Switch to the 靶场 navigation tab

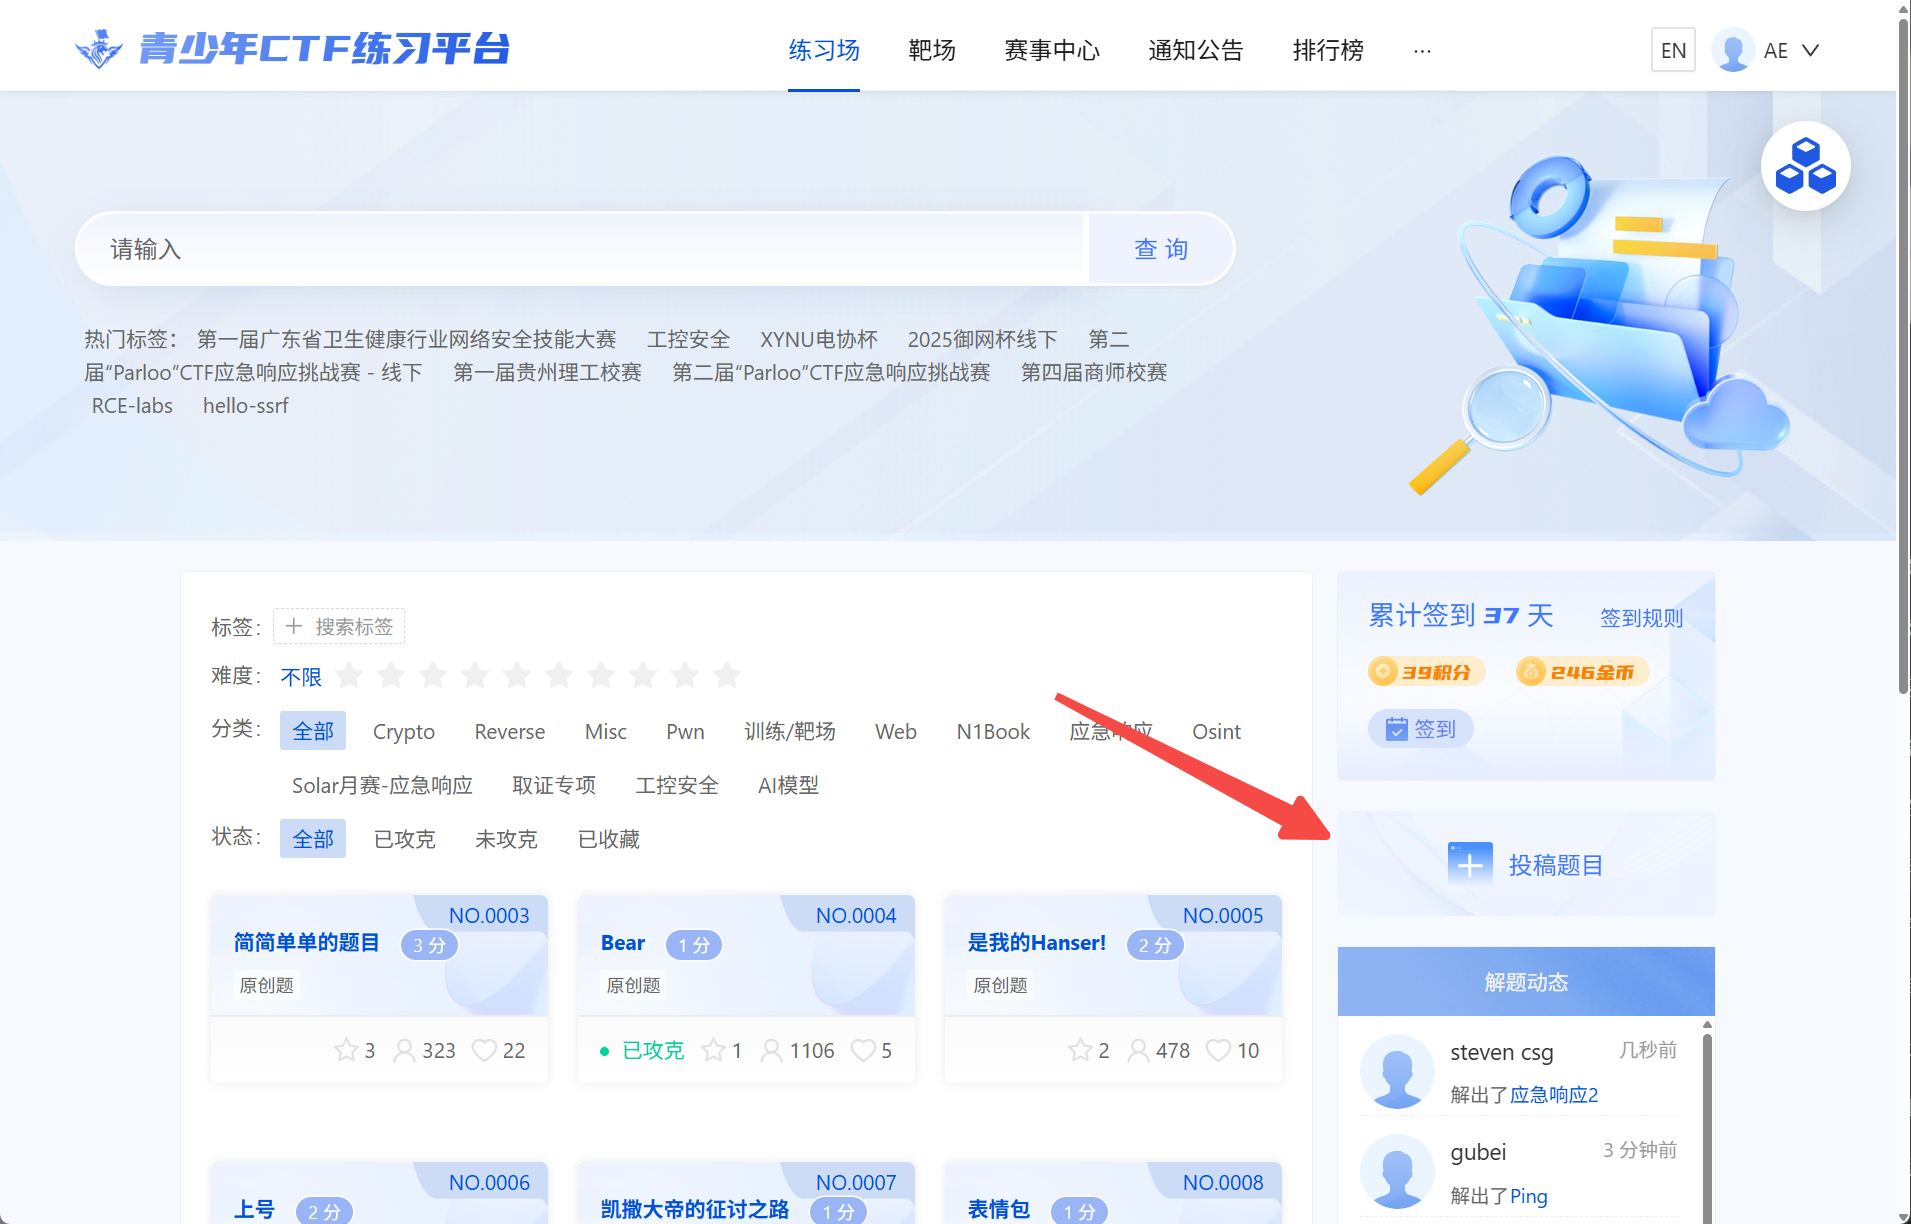pos(931,50)
